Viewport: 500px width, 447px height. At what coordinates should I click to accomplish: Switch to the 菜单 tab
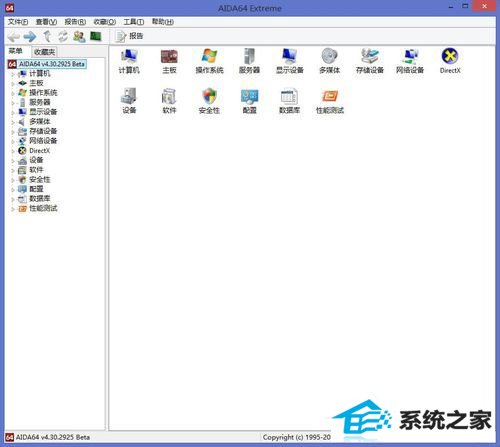[16, 51]
